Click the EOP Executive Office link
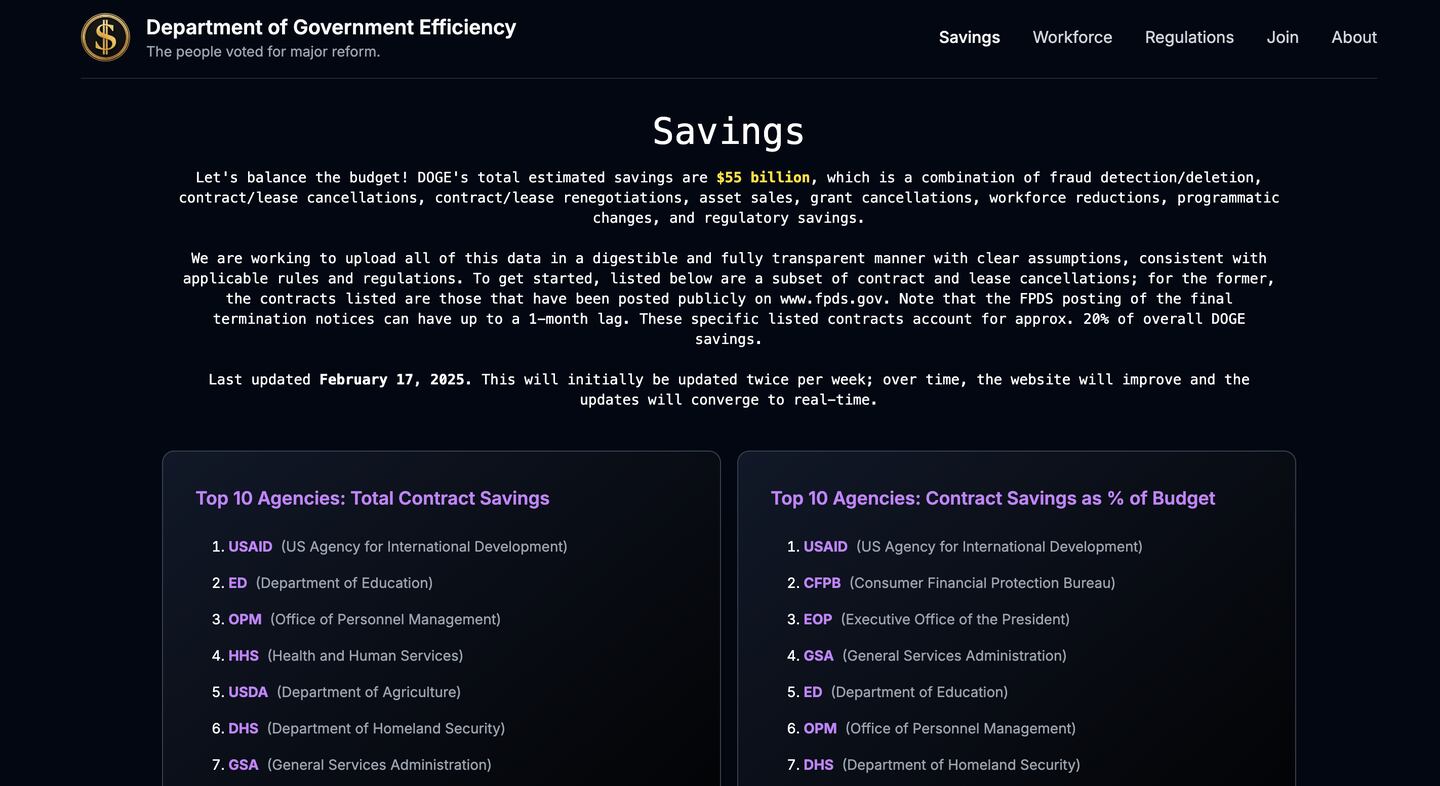The width and height of the screenshot is (1440, 786). 818,619
